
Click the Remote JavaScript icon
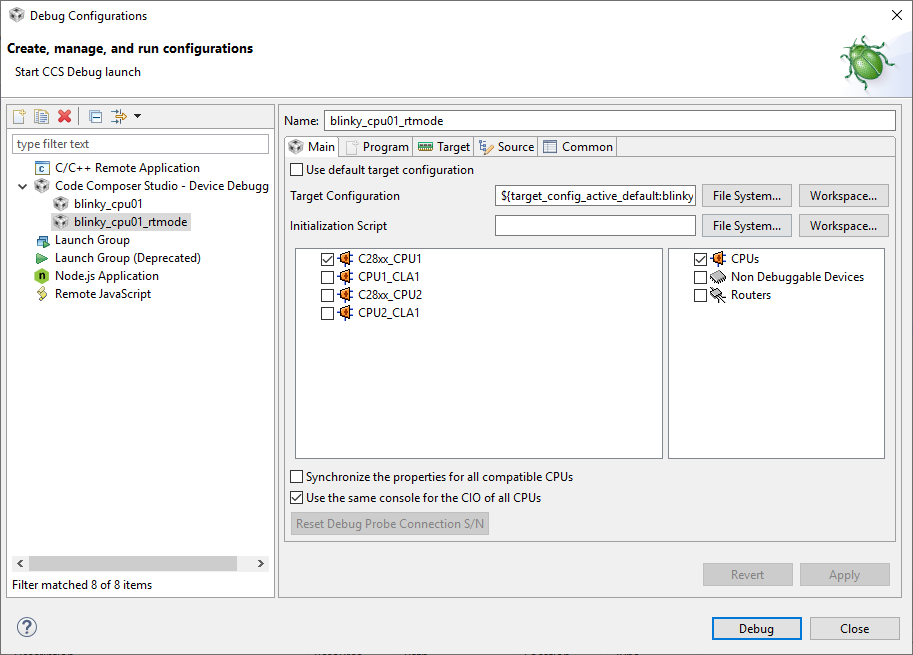(x=44, y=294)
